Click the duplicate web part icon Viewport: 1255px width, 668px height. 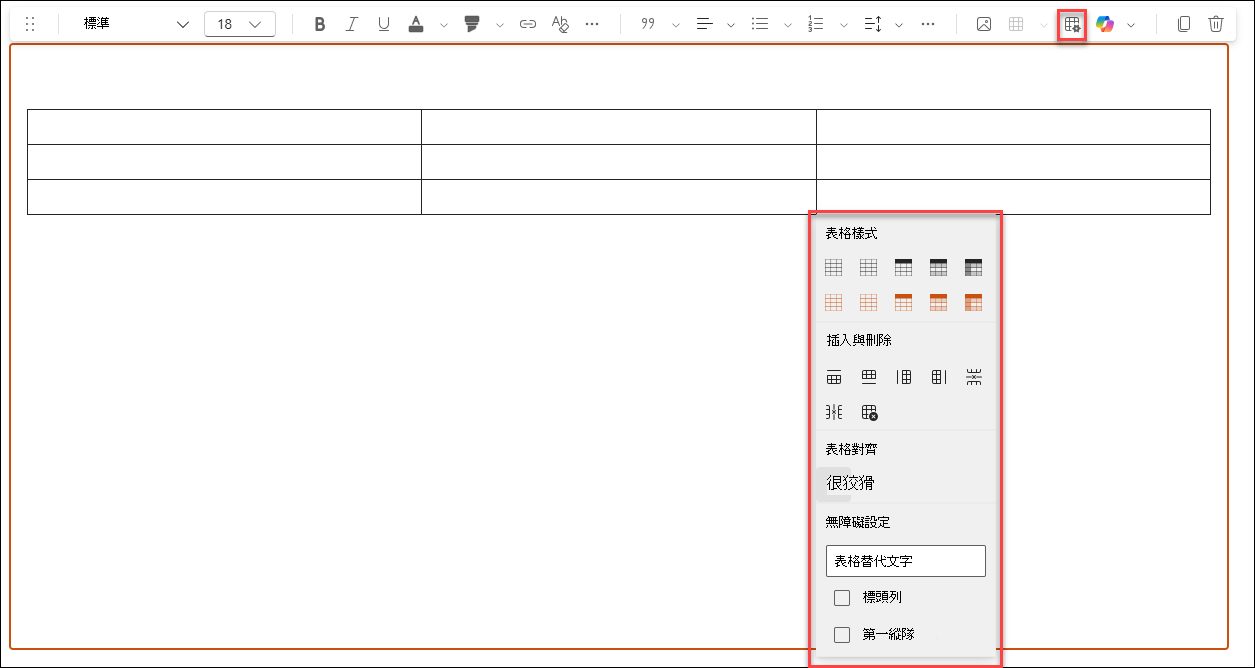click(1184, 25)
